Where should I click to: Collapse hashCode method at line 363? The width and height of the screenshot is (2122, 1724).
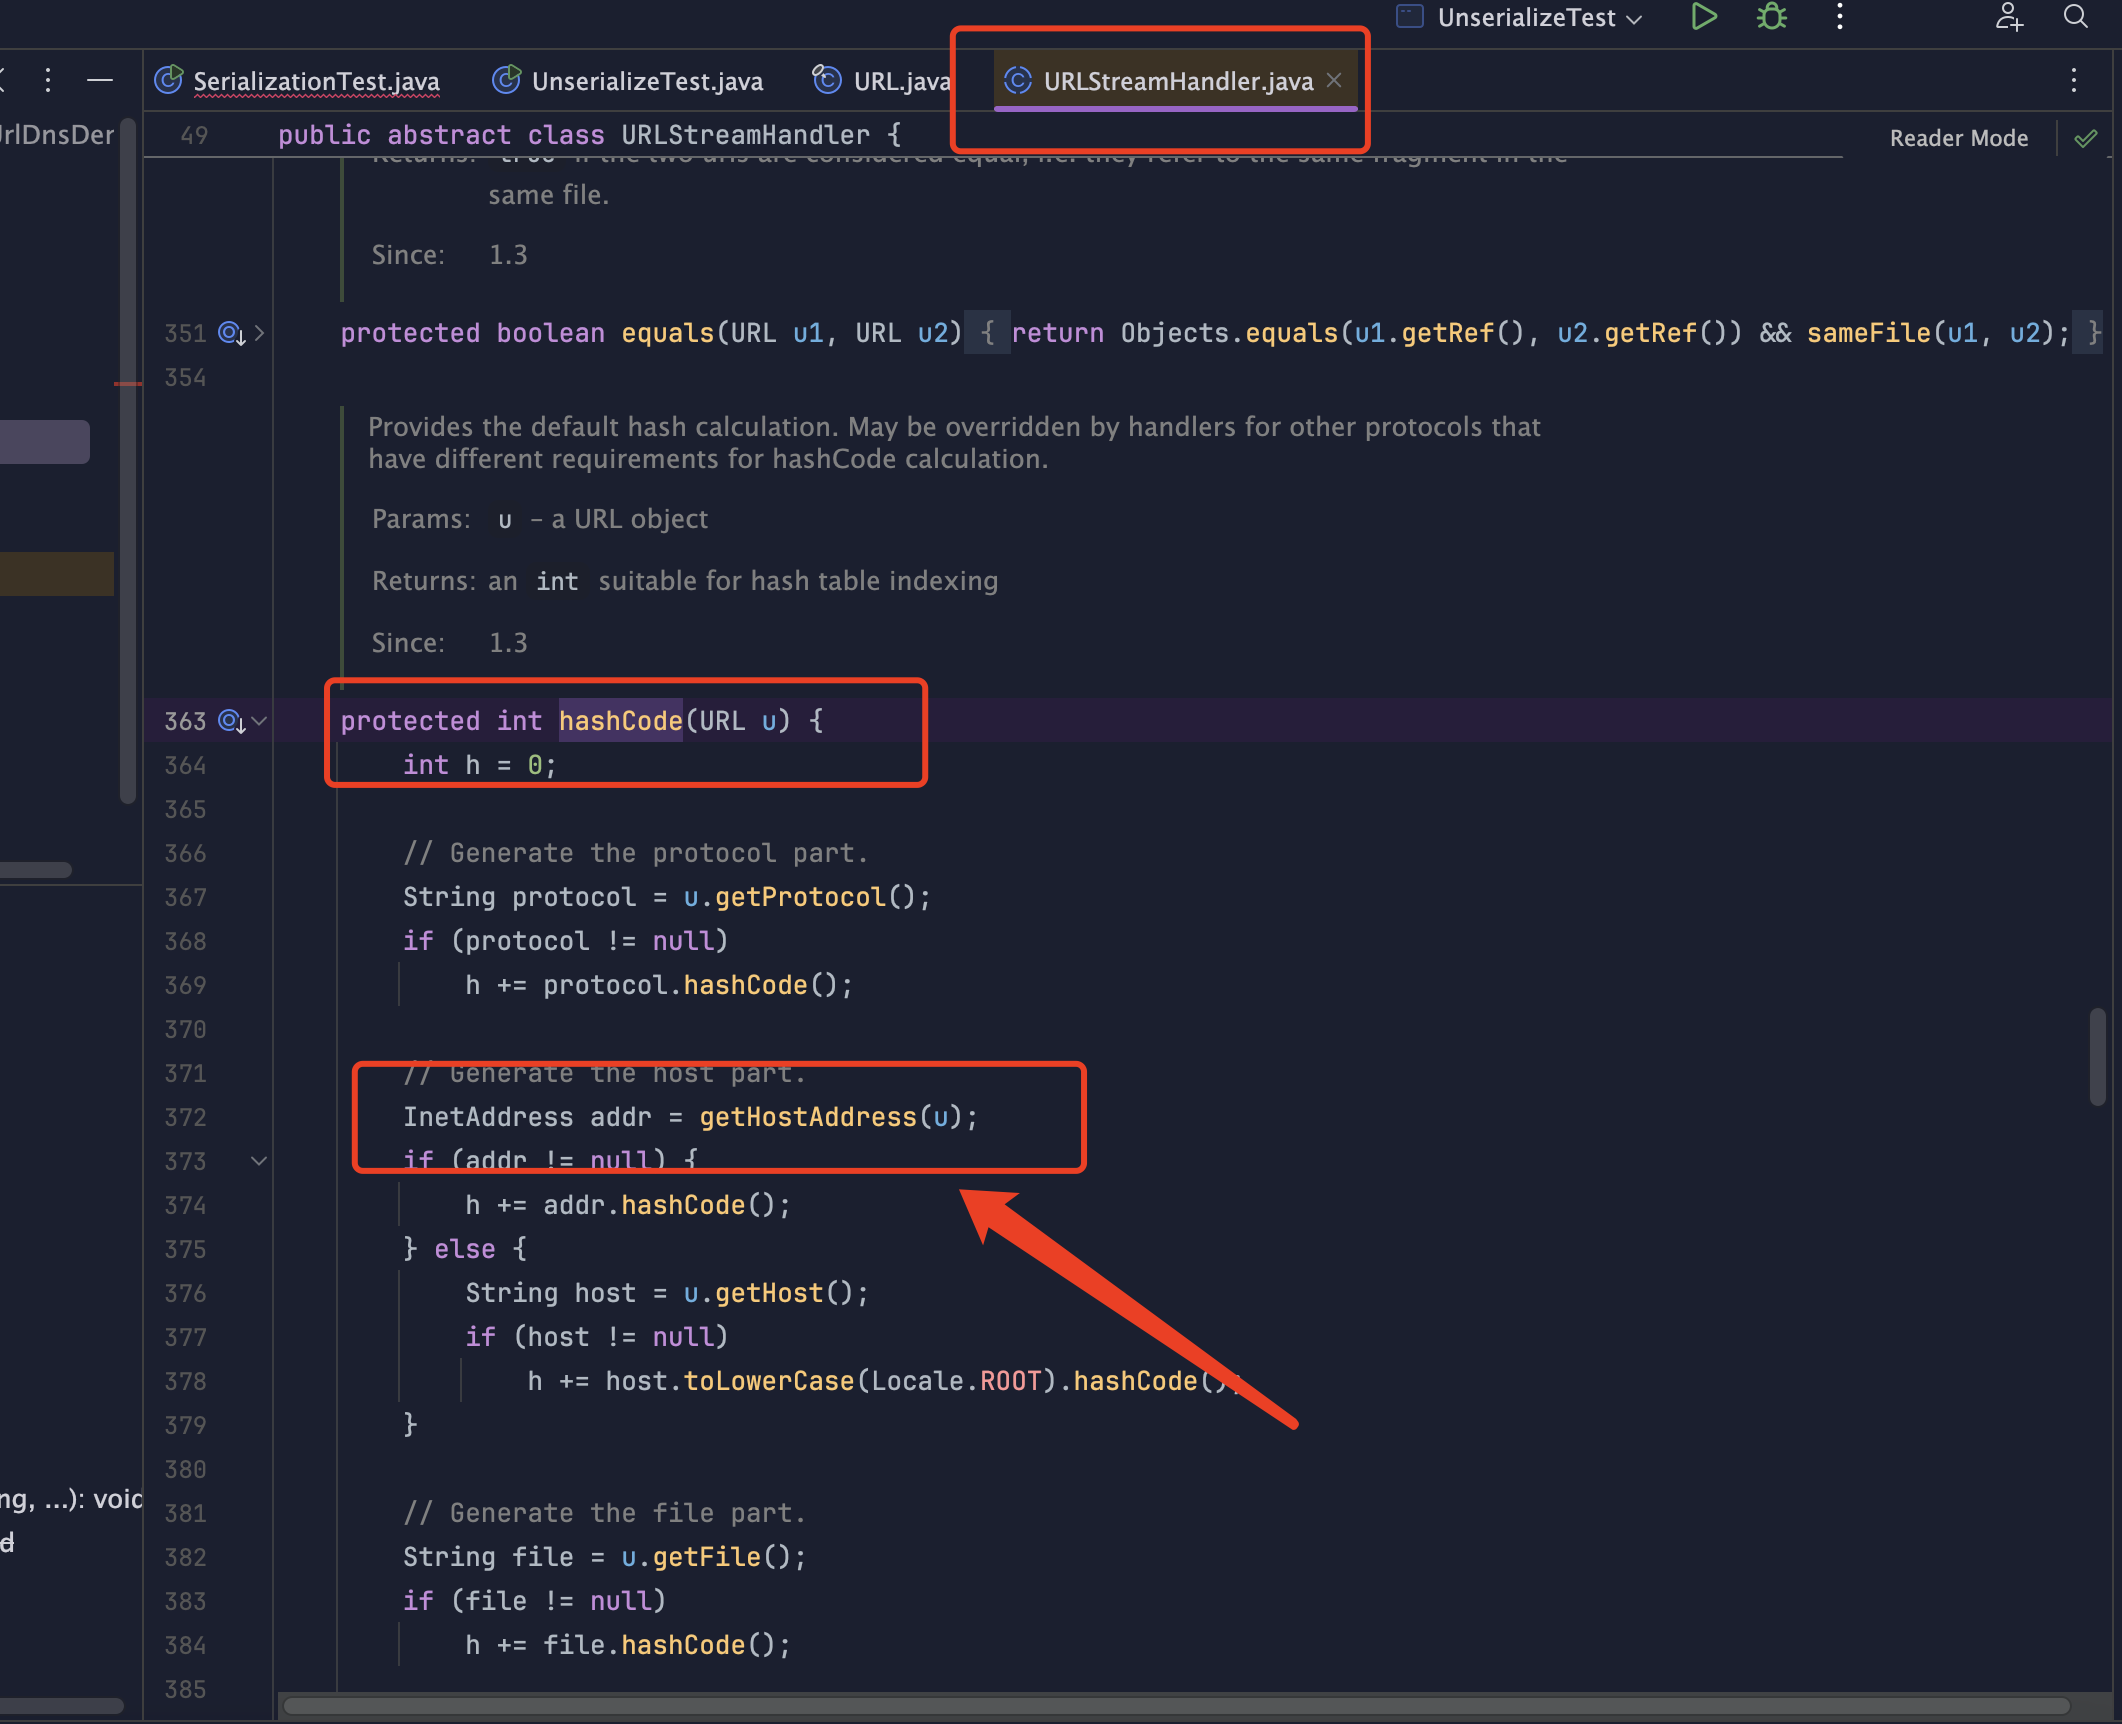point(260,721)
